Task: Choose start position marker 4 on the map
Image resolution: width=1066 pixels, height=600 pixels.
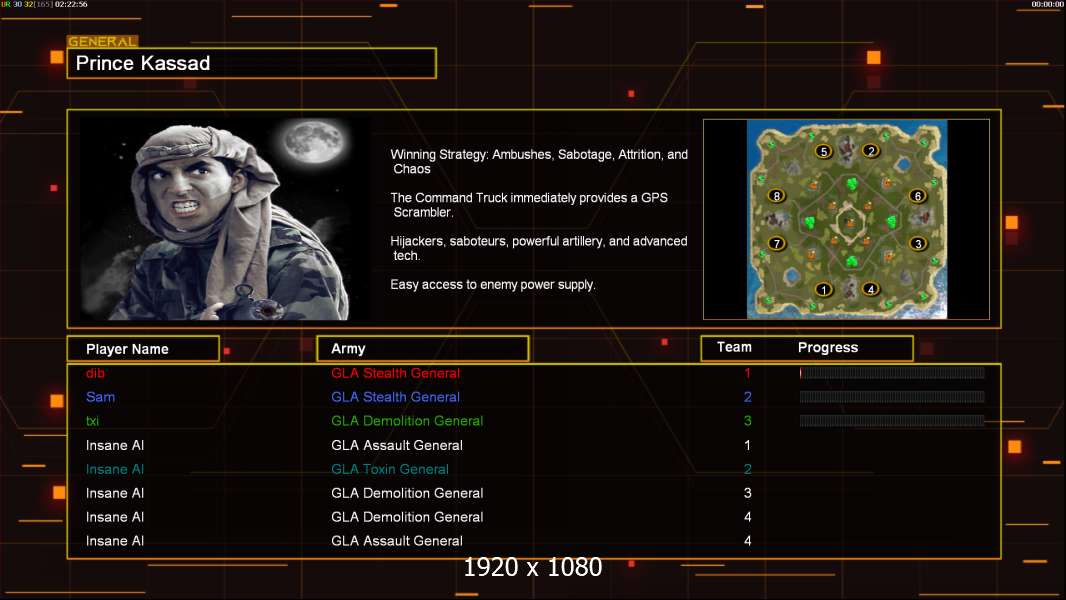Action: [x=871, y=289]
